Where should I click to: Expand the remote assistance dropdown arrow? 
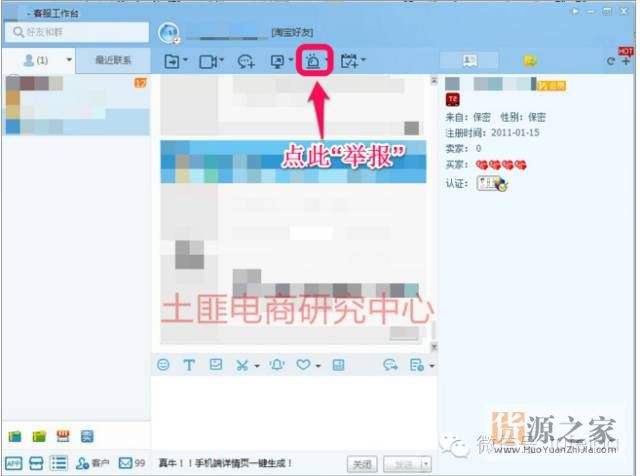point(291,60)
